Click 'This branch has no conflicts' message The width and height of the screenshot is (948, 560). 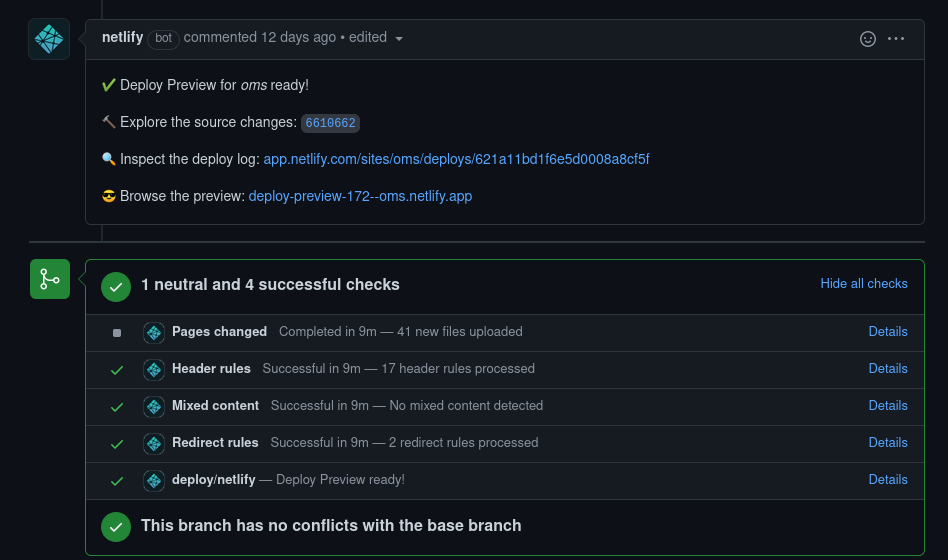click(x=331, y=525)
